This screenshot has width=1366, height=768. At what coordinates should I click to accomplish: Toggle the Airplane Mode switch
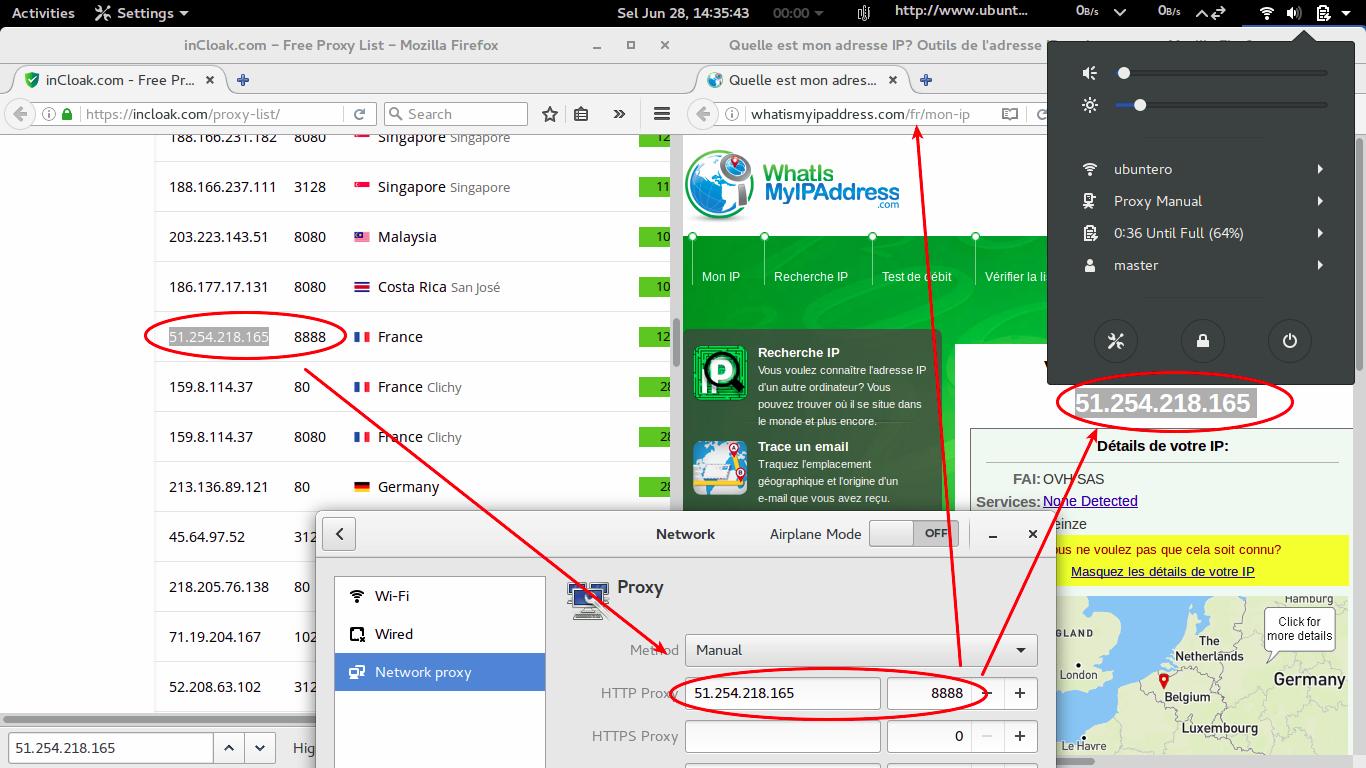[x=913, y=534]
